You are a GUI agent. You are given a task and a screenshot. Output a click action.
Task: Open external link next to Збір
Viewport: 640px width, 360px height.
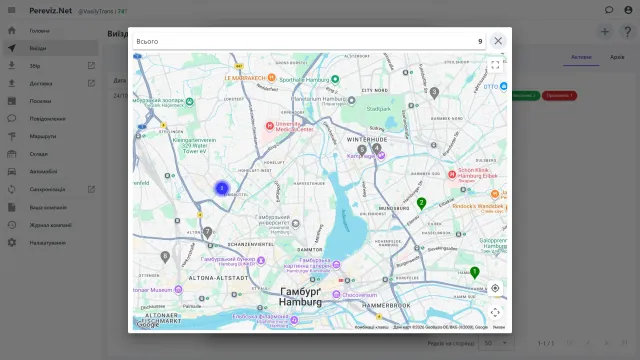coord(91,65)
